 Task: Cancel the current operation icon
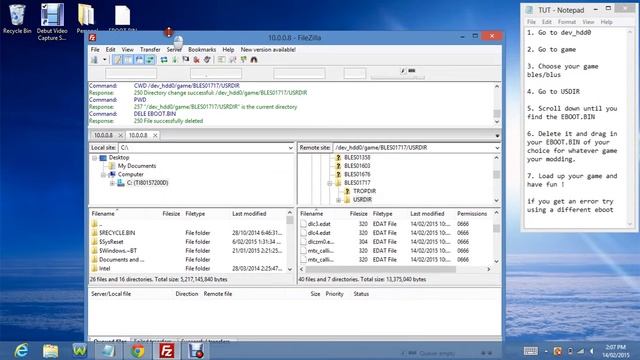(186, 60)
